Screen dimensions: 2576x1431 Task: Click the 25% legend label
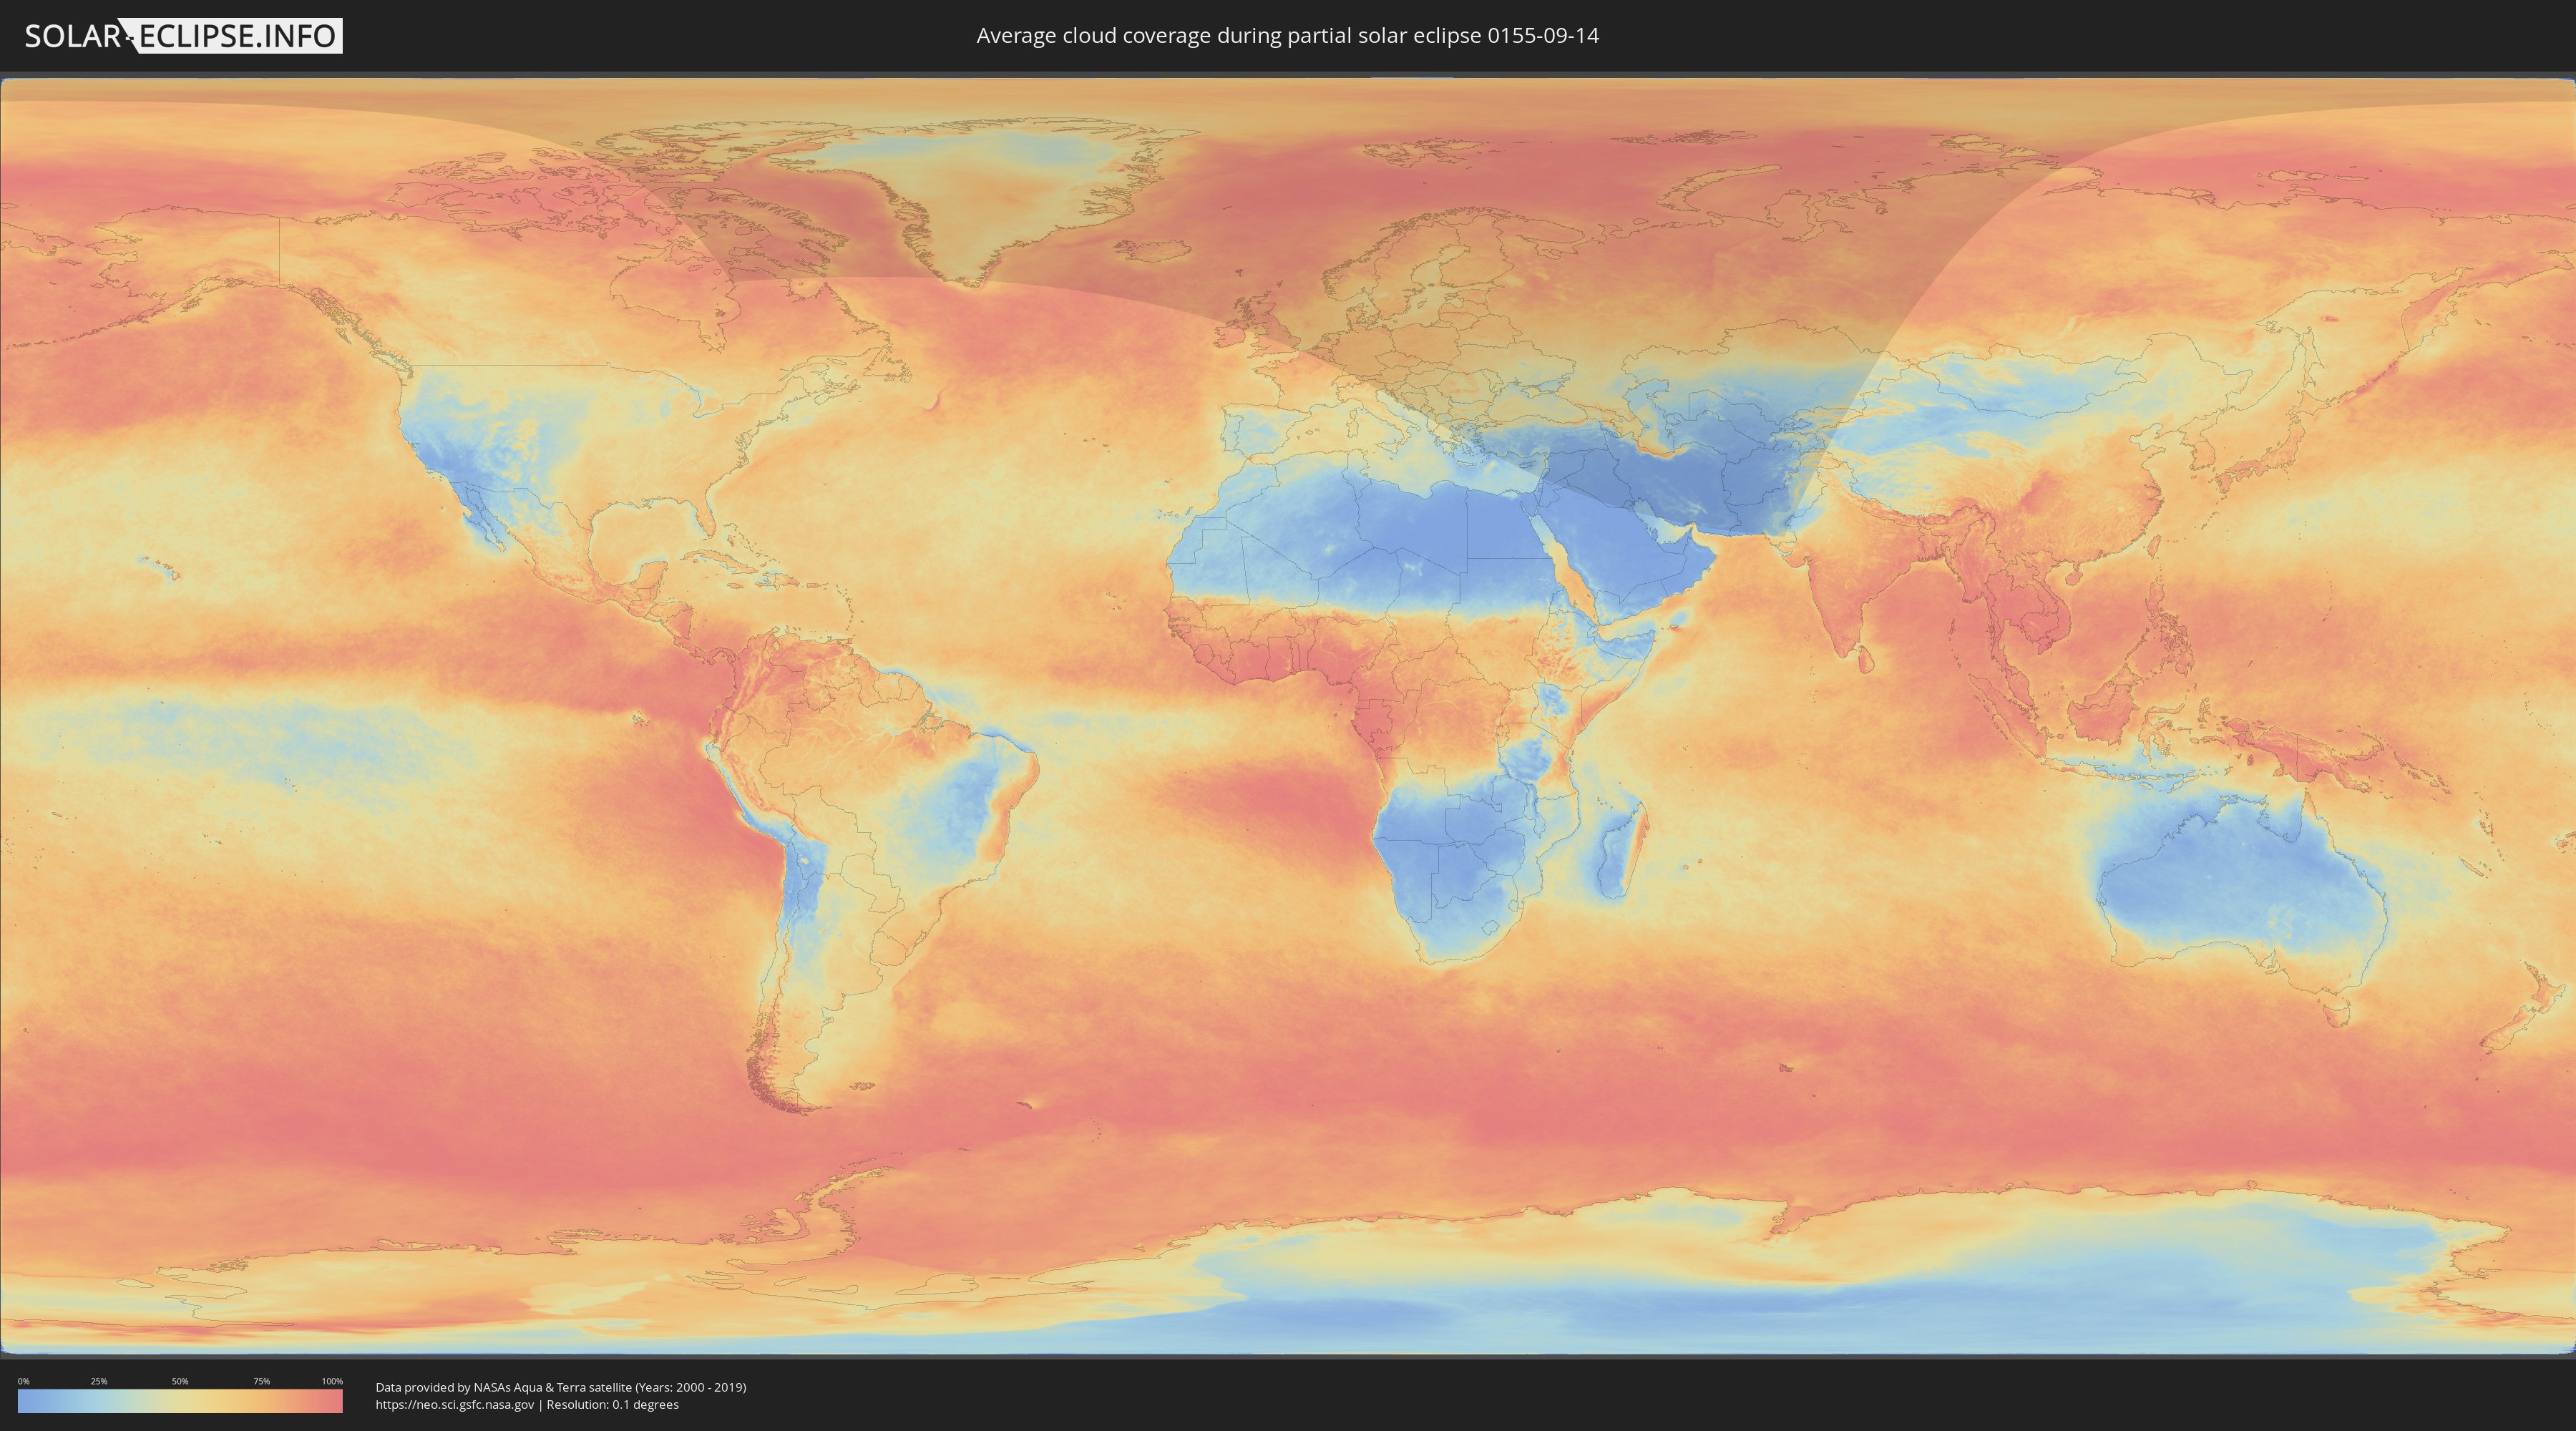(x=99, y=1381)
